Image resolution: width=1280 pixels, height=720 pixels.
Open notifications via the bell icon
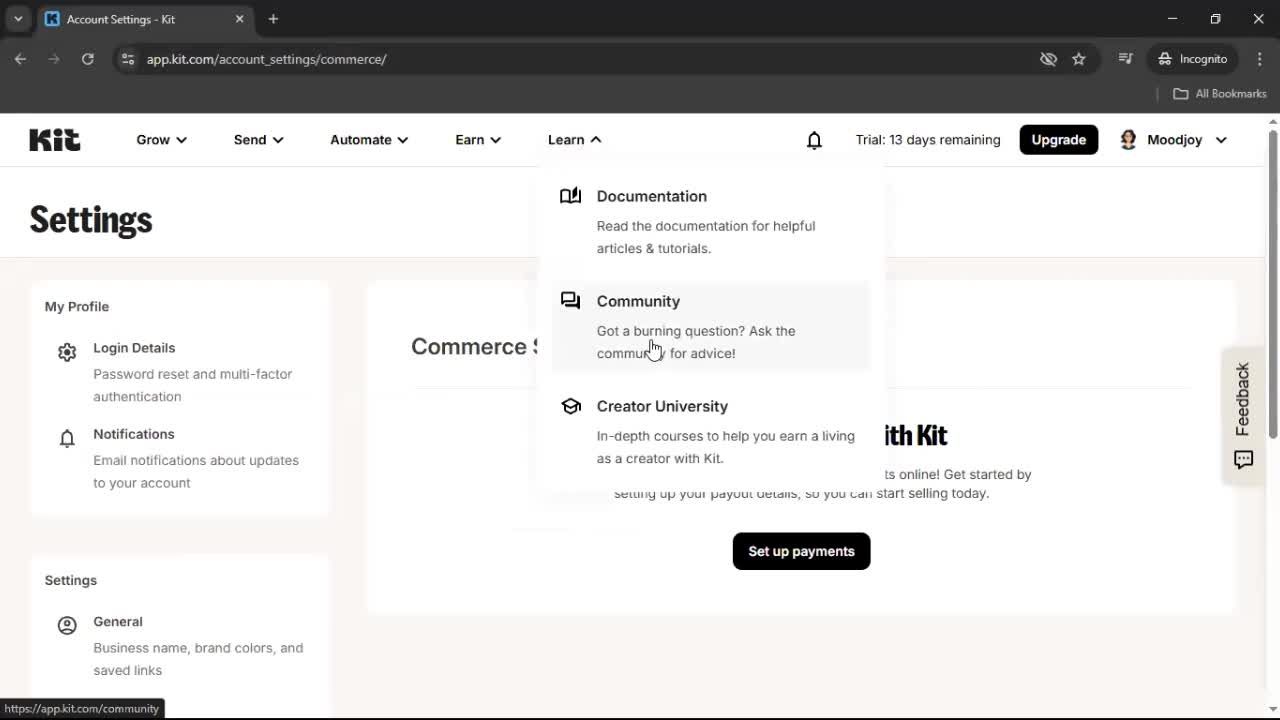814,140
